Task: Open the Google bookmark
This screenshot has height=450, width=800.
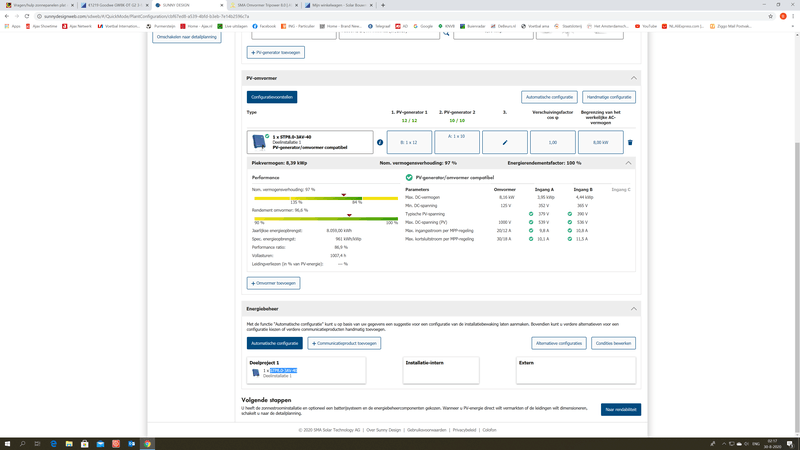Action: 423,26
